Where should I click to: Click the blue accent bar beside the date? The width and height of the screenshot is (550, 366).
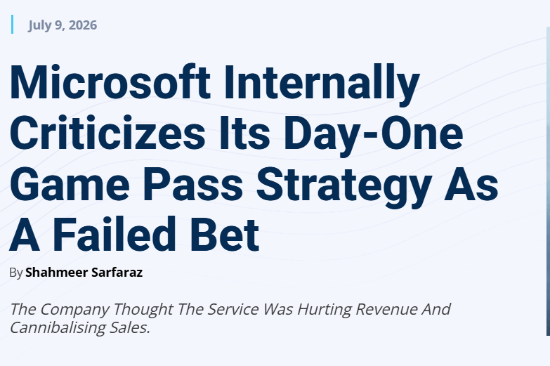tap(12, 25)
